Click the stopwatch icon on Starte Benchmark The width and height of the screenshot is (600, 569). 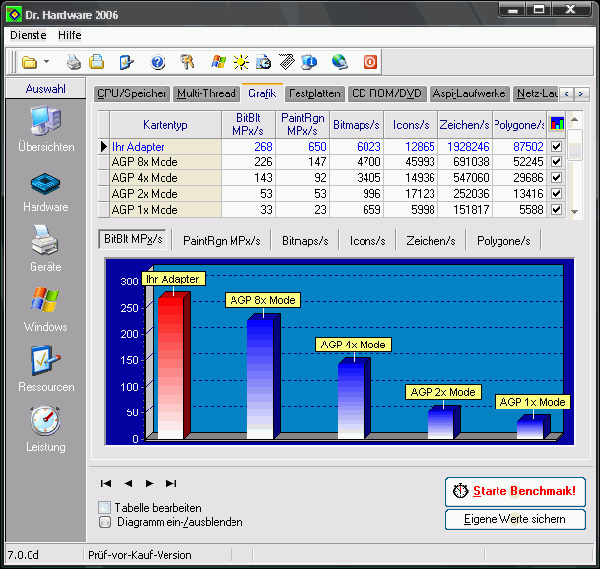pyautogui.click(x=460, y=491)
